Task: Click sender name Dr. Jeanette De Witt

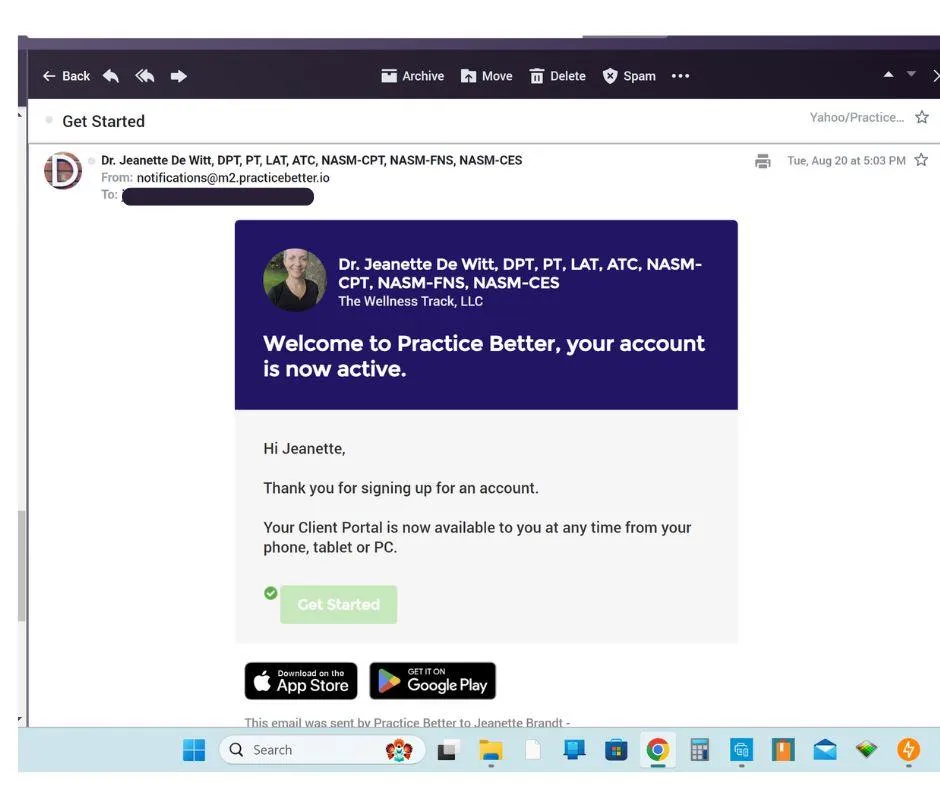Action: tap(311, 160)
